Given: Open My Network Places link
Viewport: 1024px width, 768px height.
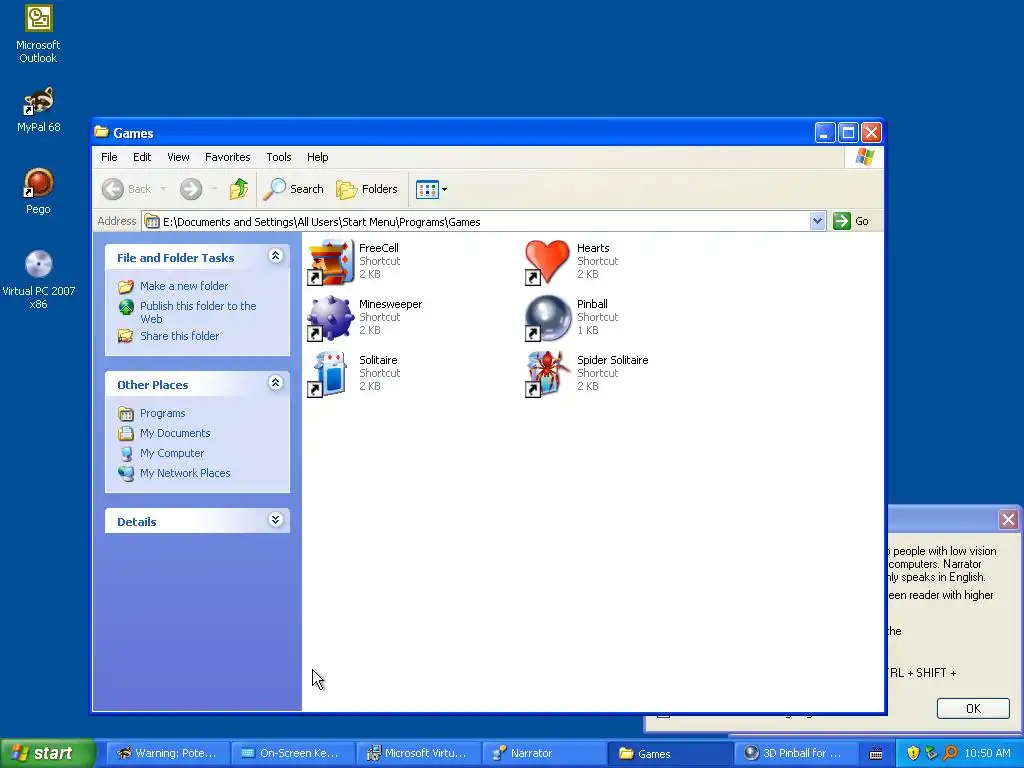Looking at the screenshot, I should point(185,473).
